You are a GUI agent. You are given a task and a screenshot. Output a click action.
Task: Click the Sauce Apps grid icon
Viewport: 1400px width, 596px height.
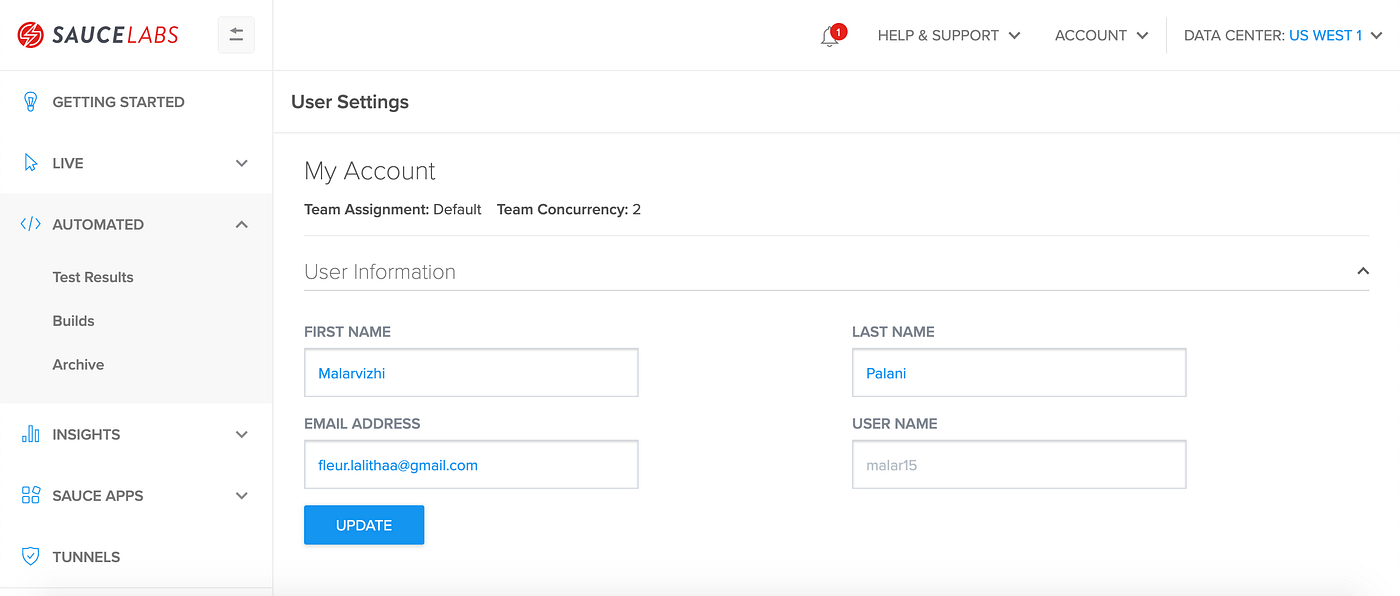30,495
